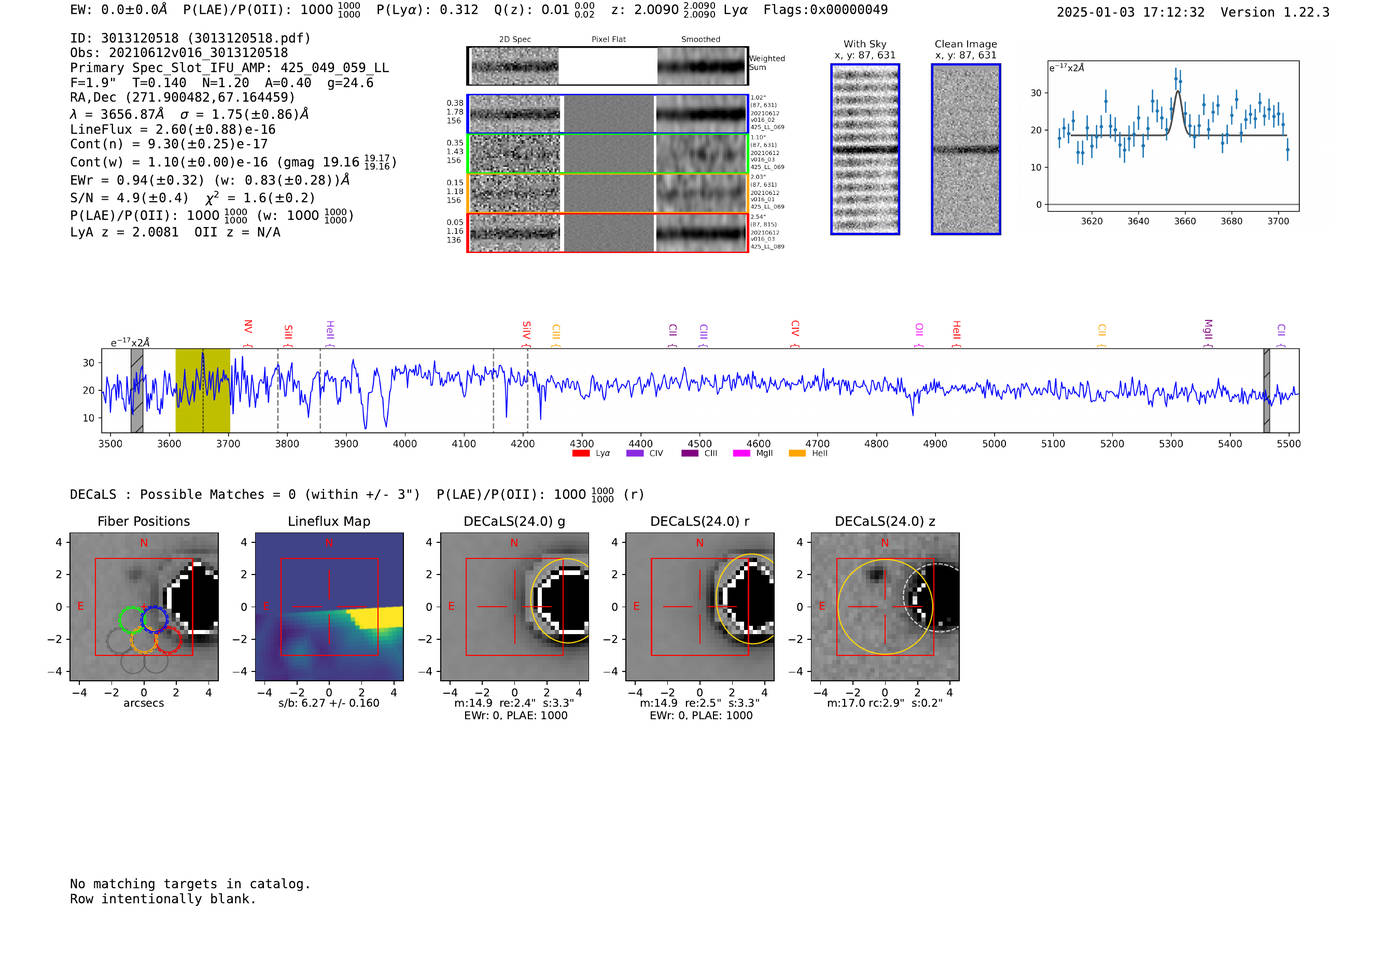The height and width of the screenshot is (953, 1400).
Task: Click the magenta MgII legend swatch
Action: click(x=741, y=453)
